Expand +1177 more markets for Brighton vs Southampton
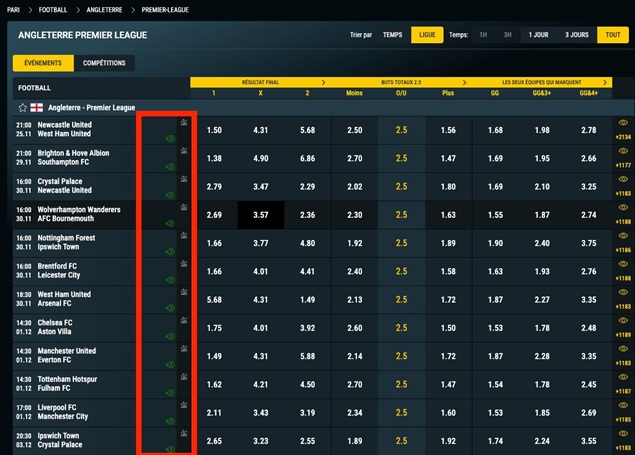The height and width of the screenshot is (455, 635). tap(623, 166)
